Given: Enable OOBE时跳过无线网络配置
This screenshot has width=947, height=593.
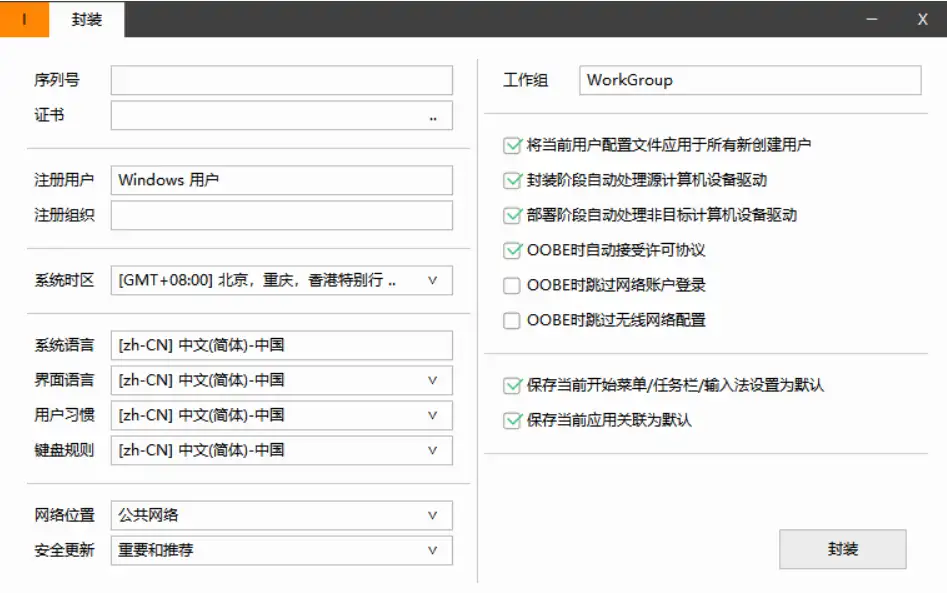Looking at the screenshot, I should [x=512, y=321].
